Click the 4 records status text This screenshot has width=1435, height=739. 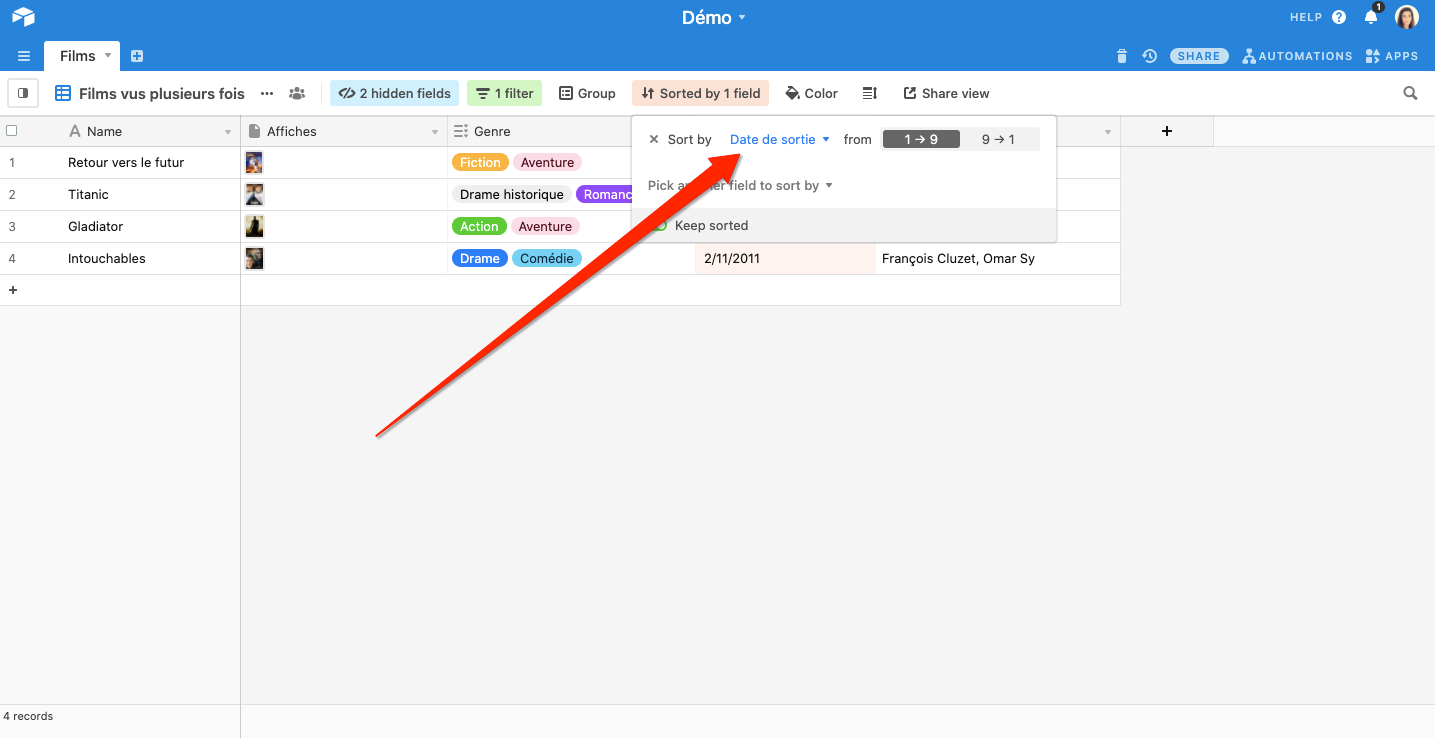tap(28, 716)
